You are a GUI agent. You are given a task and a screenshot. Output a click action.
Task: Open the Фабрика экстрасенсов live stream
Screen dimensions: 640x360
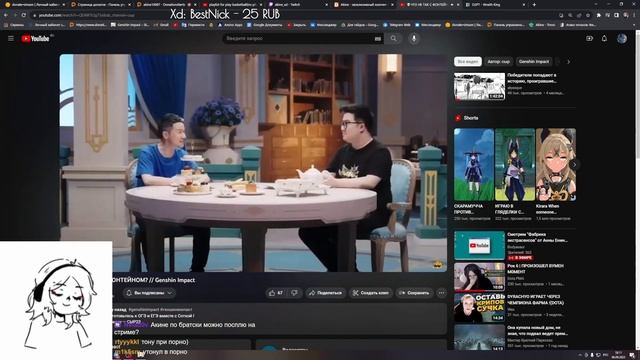click(479, 245)
